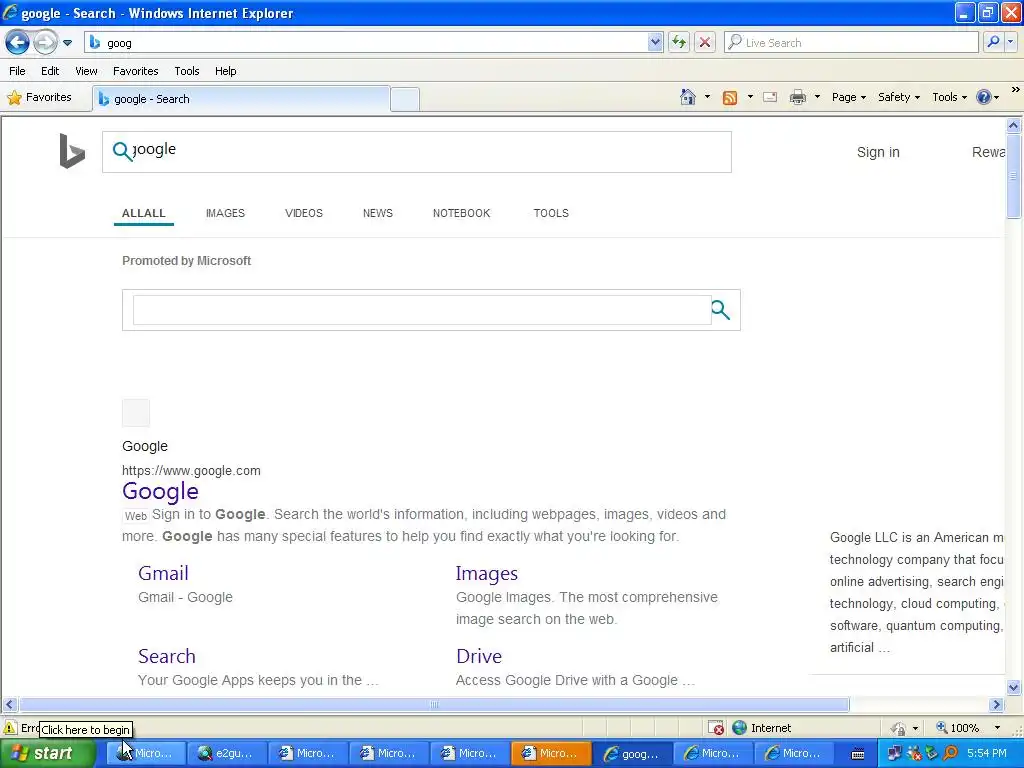This screenshot has height=768, width=1024.
Task: Select the google - Search tab
Action: [242, 99]
